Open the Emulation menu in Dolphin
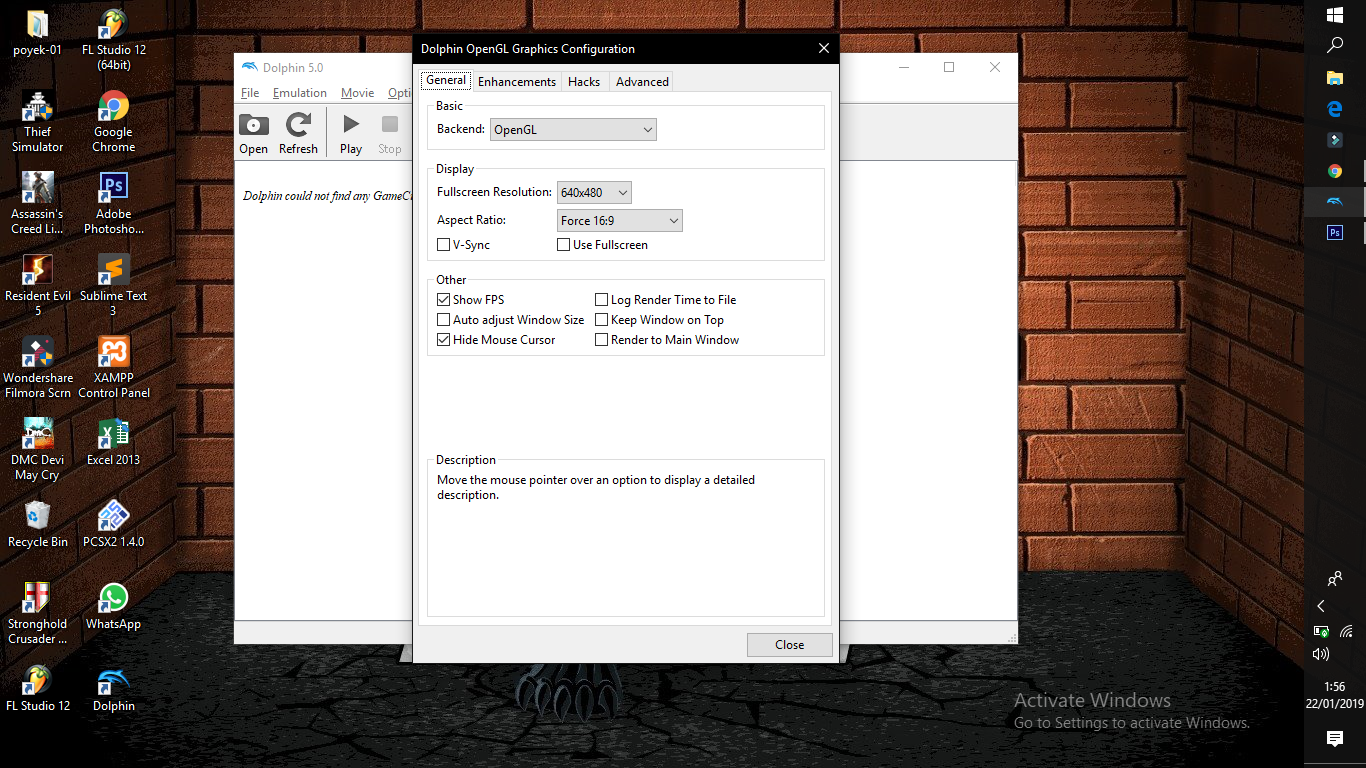The height and width of the screenshot is (768, 1366). [x=300, y=93]
